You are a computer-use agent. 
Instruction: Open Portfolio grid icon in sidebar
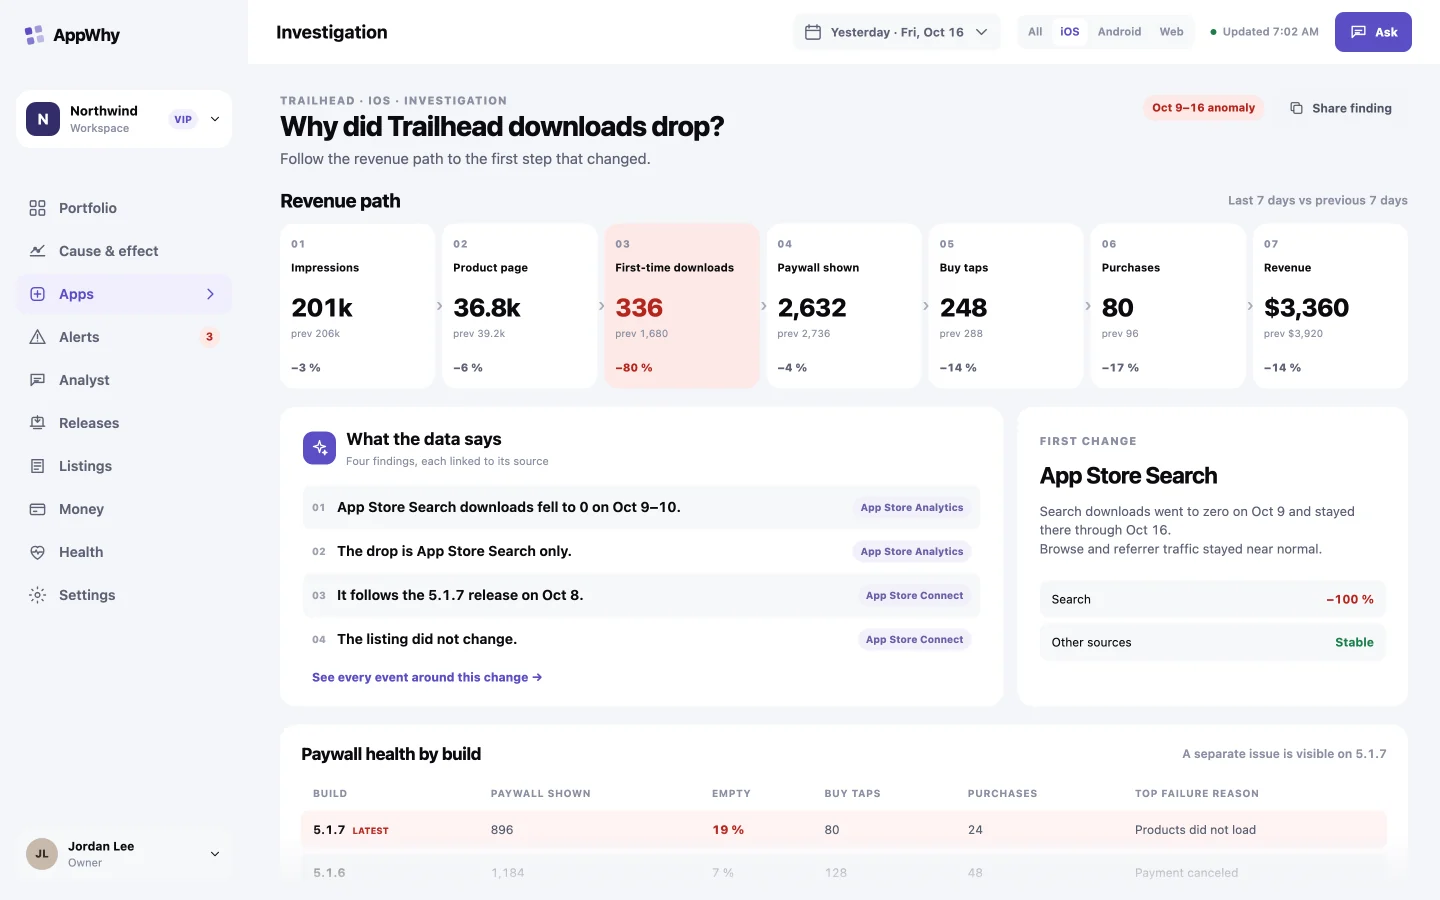(x=38, y=208)
